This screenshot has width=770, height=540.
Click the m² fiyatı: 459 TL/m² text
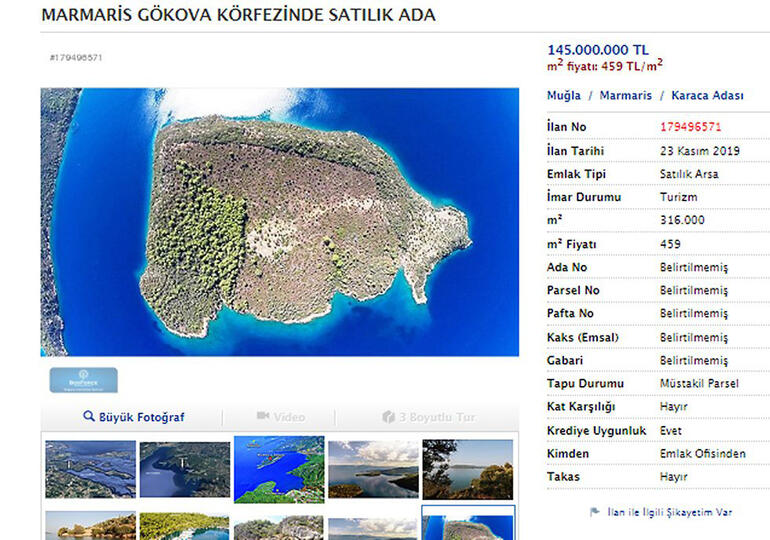[x=605, y=65]
